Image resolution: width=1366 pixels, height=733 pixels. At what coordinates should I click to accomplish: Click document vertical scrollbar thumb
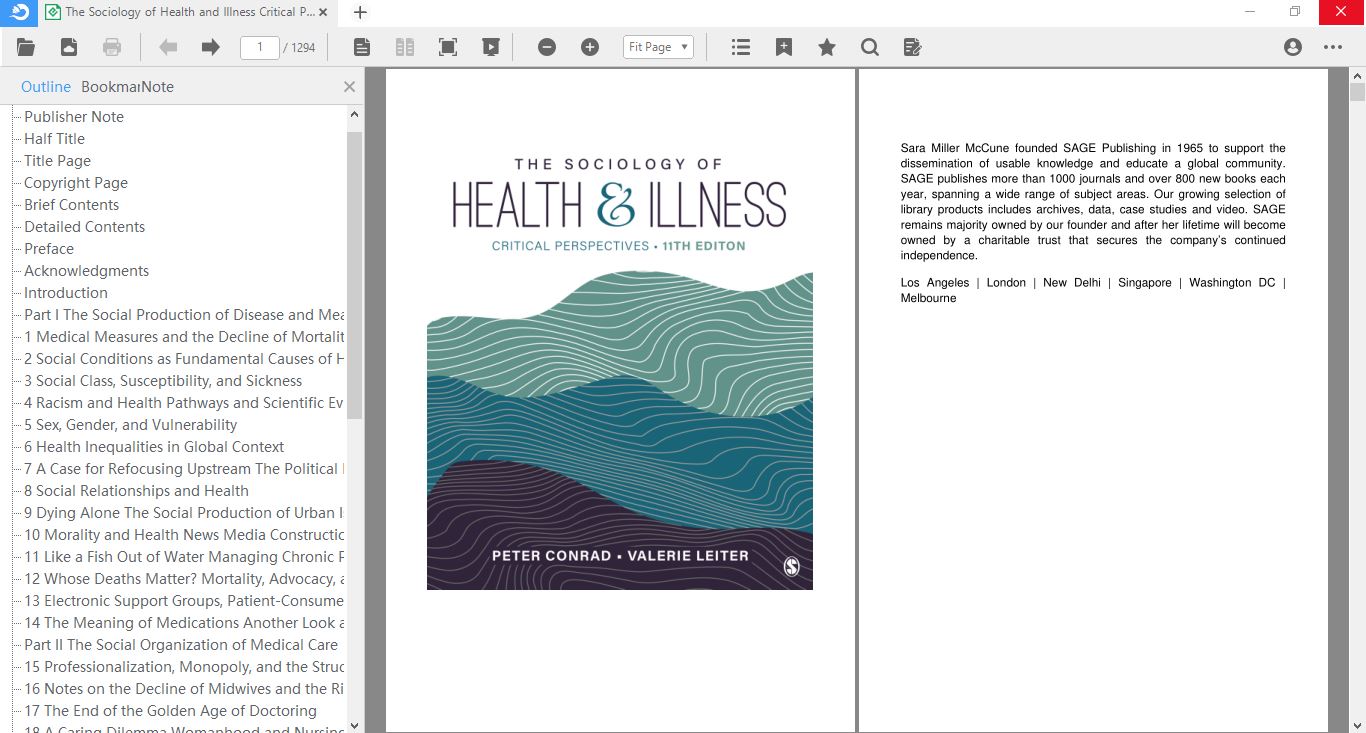click(x=1357, y=92)
